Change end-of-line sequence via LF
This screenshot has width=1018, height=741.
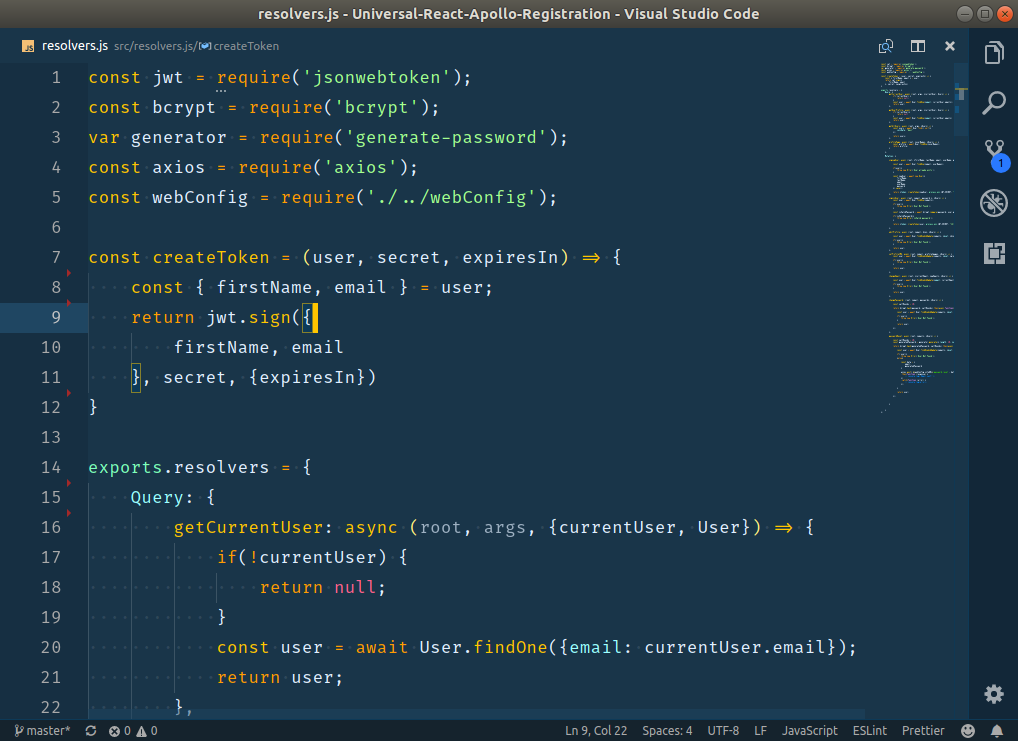tap(760, 731)
